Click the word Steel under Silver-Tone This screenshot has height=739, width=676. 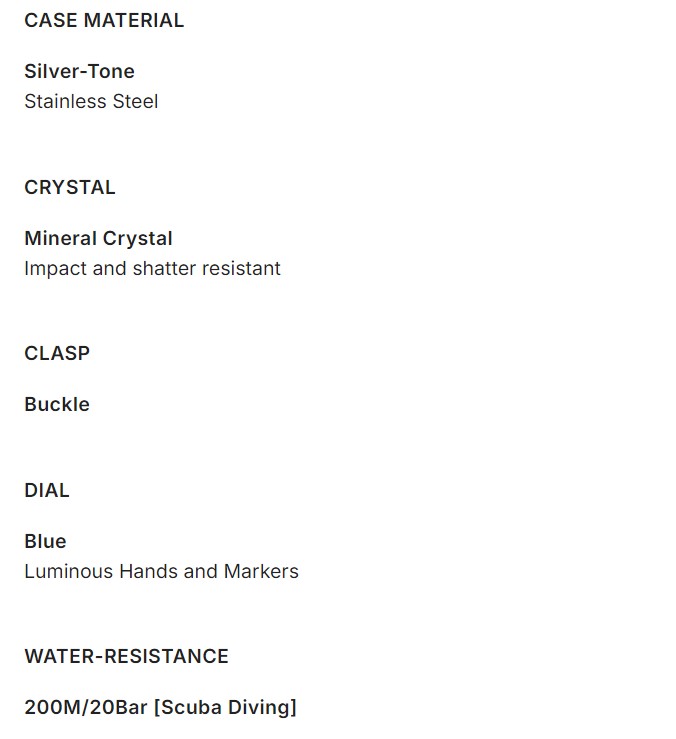click(x=135, y=101)
